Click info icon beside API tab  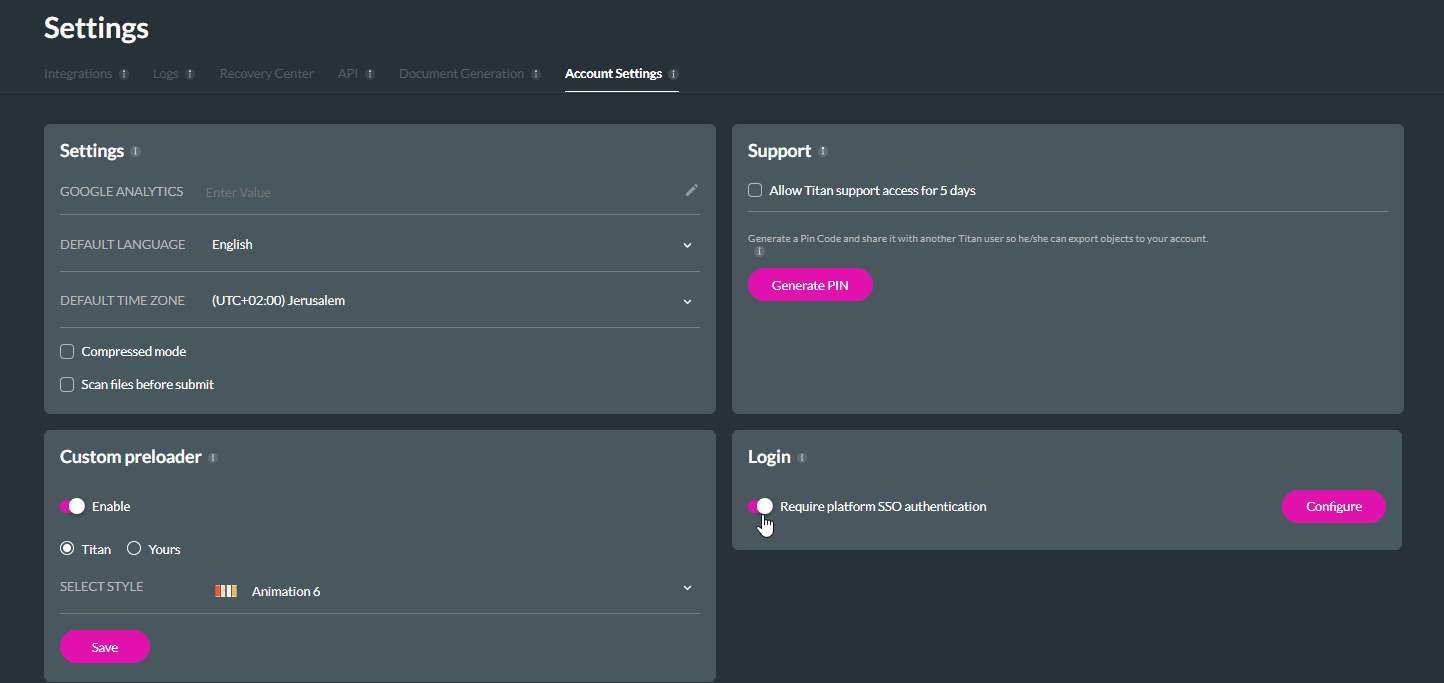pyautogui.click(x=370, y=74)
